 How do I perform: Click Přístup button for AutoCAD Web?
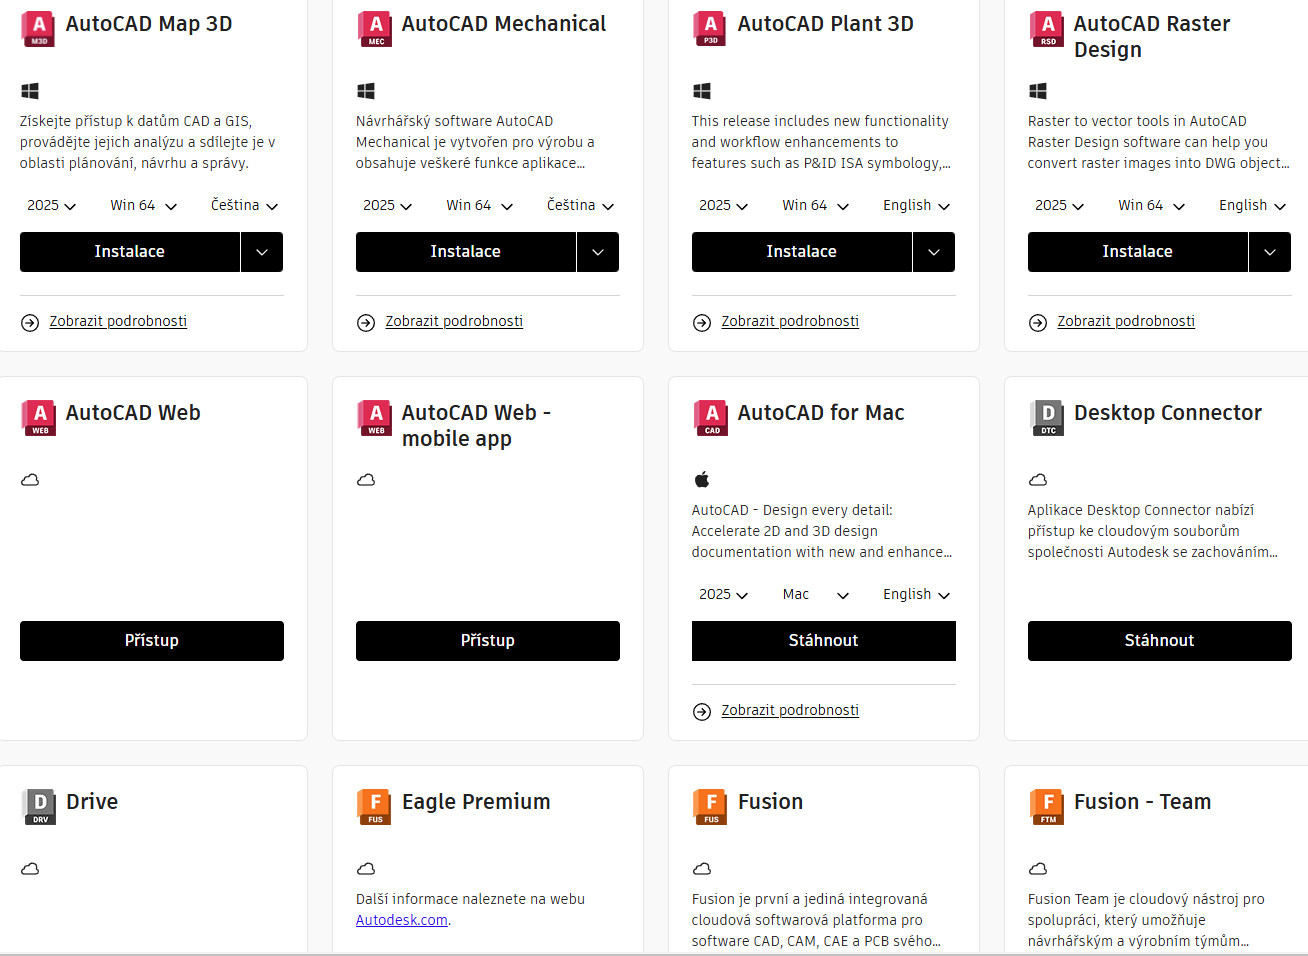coord(152,641)
